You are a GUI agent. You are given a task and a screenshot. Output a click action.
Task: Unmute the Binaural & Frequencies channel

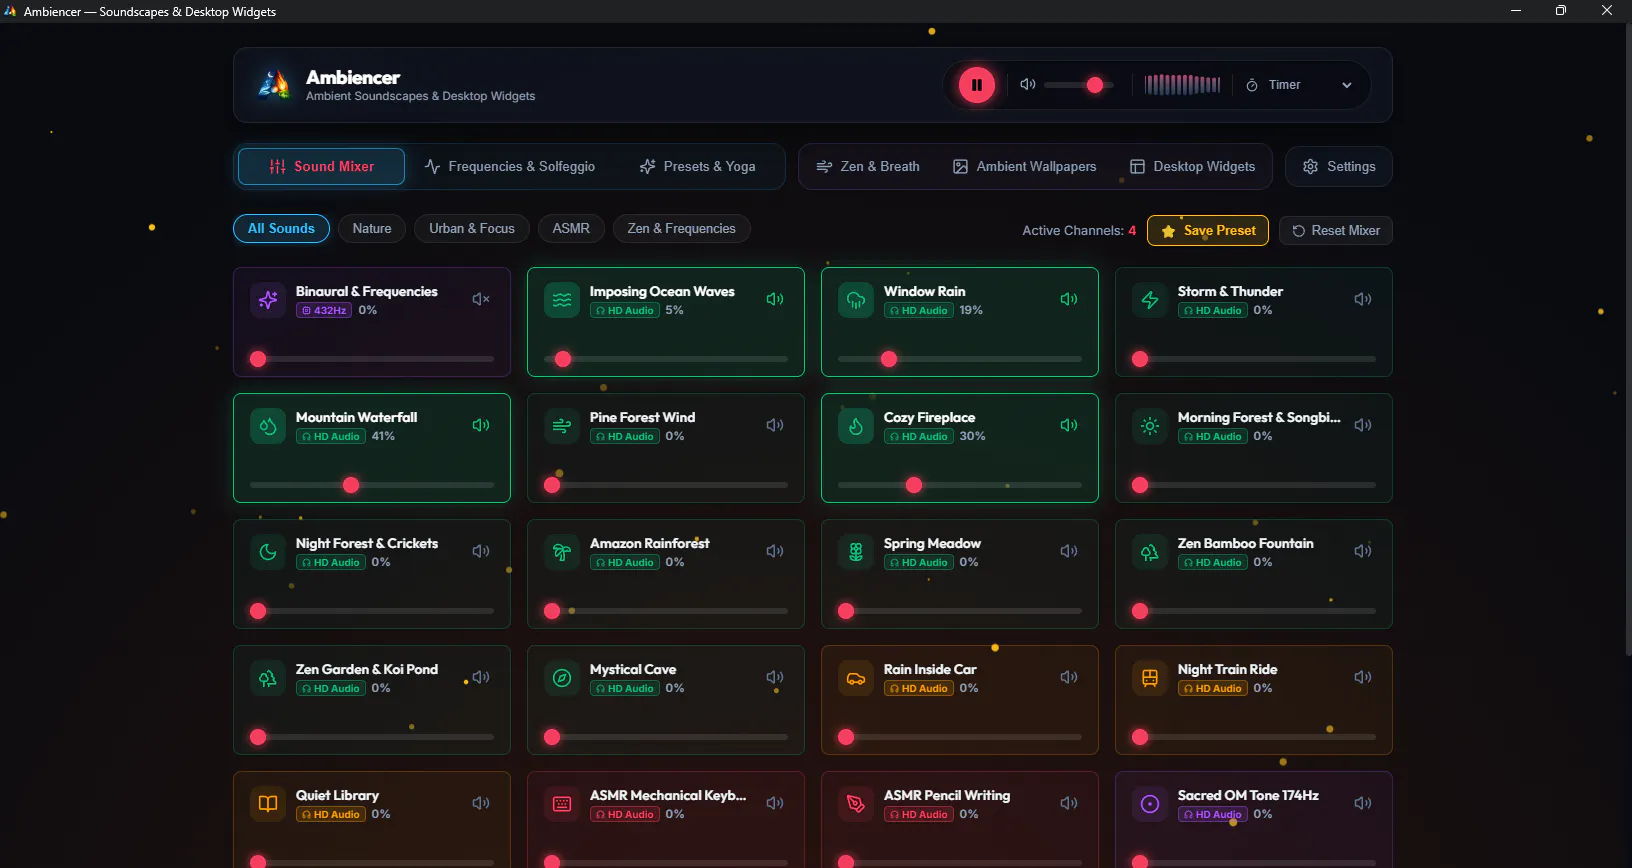(481, 299)
